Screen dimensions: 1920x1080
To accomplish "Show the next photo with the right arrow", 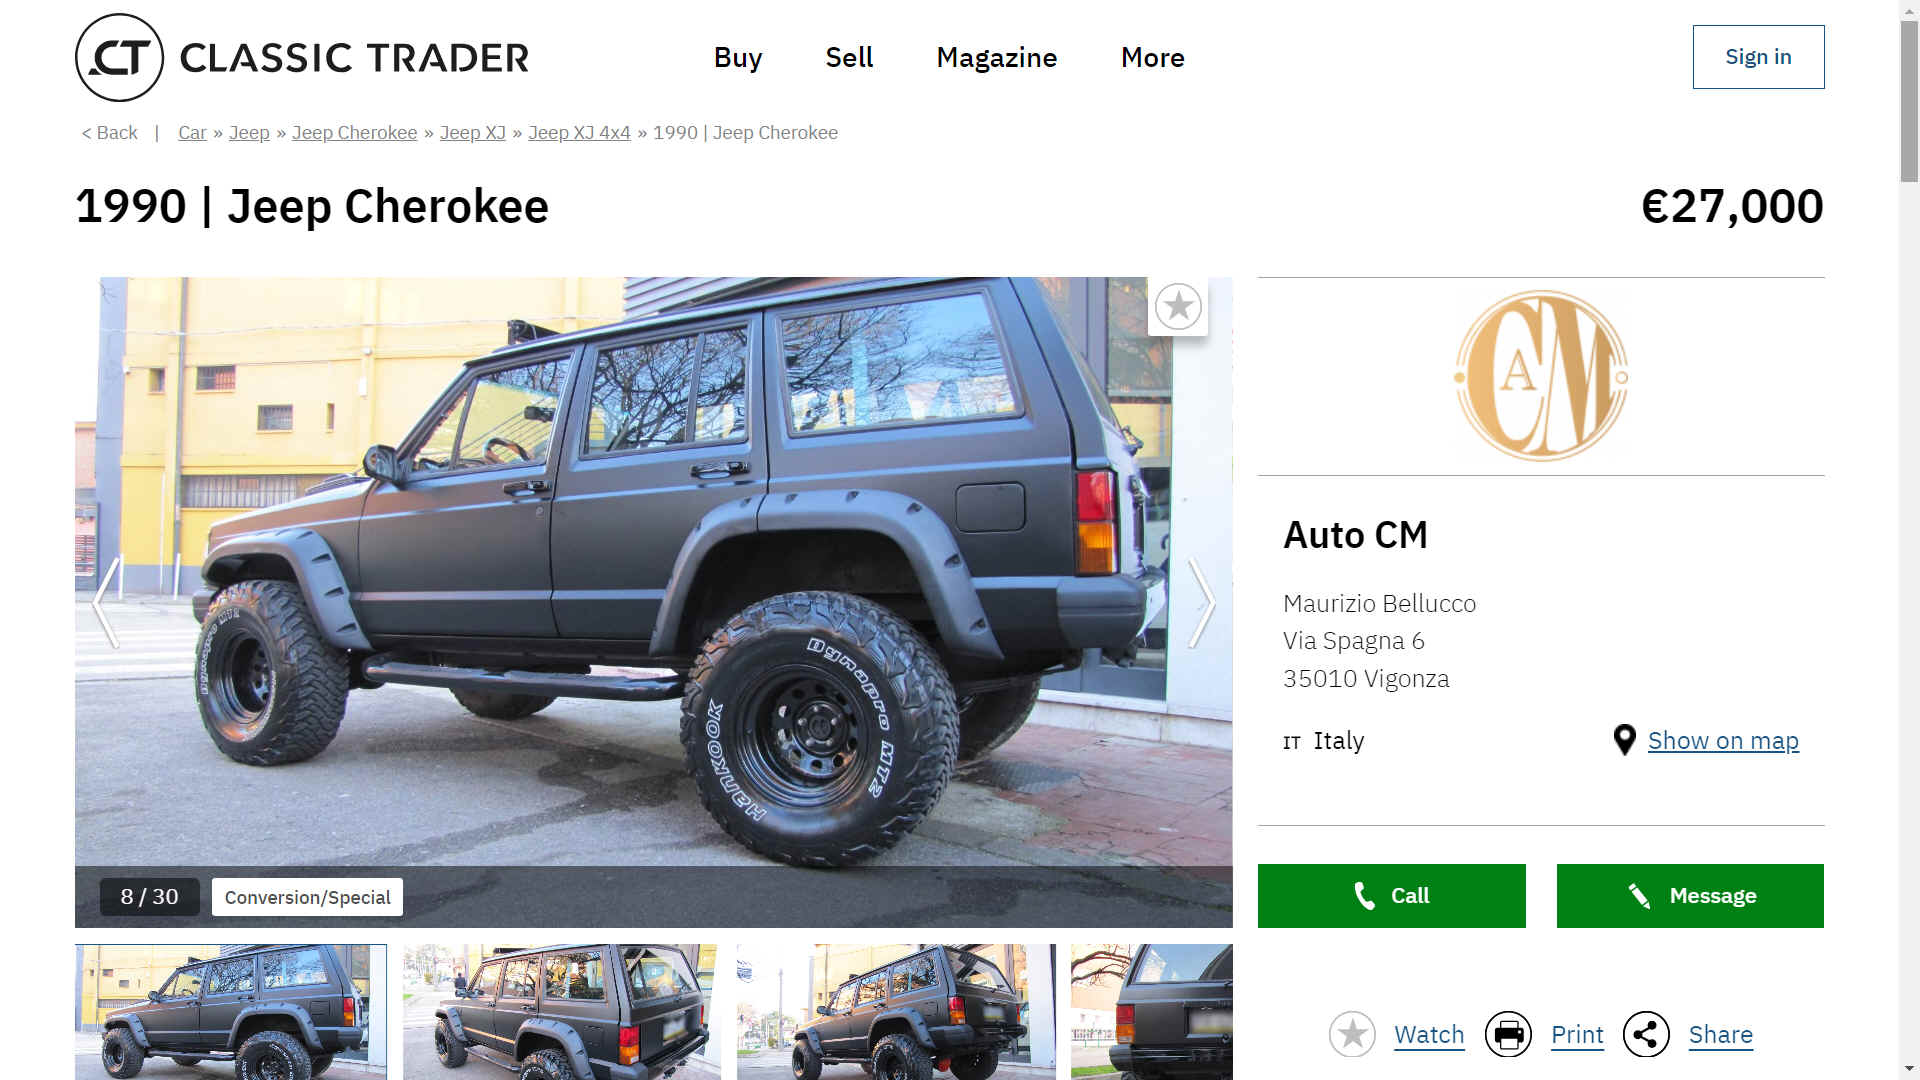I will pyautogui.click(x=1201, y=603).
